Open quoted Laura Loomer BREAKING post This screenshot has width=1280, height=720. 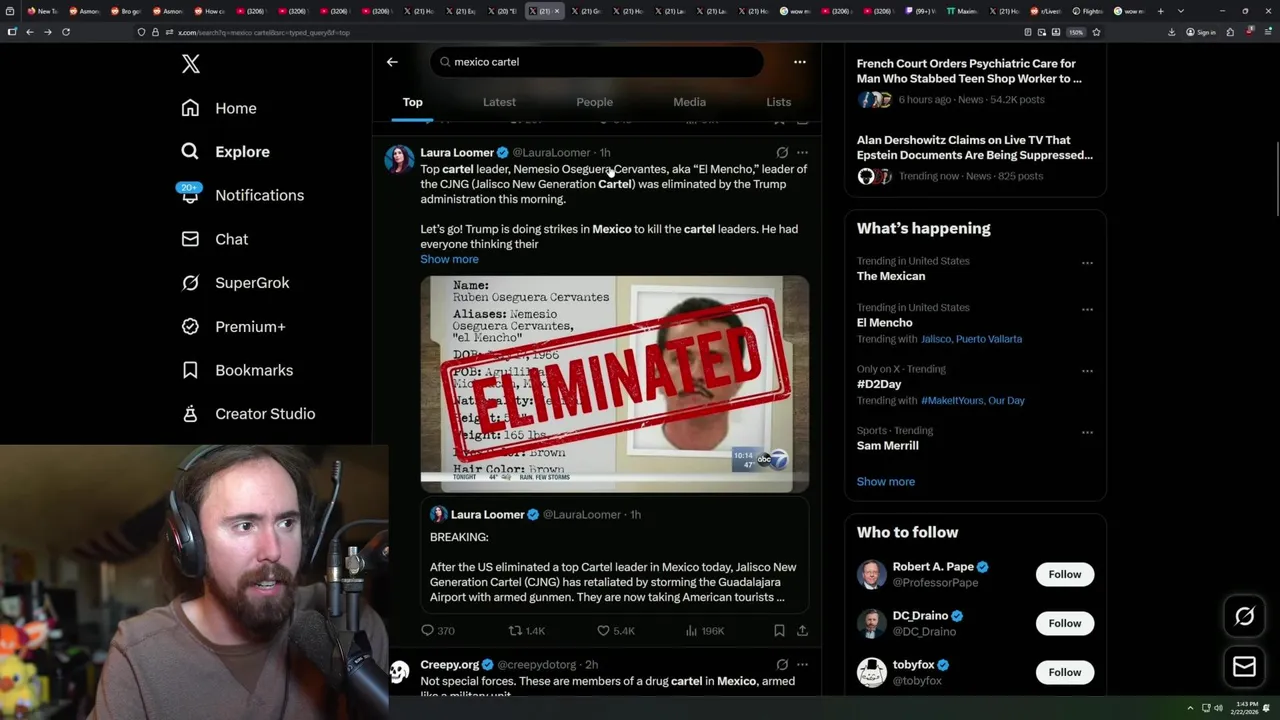point(614,556)
